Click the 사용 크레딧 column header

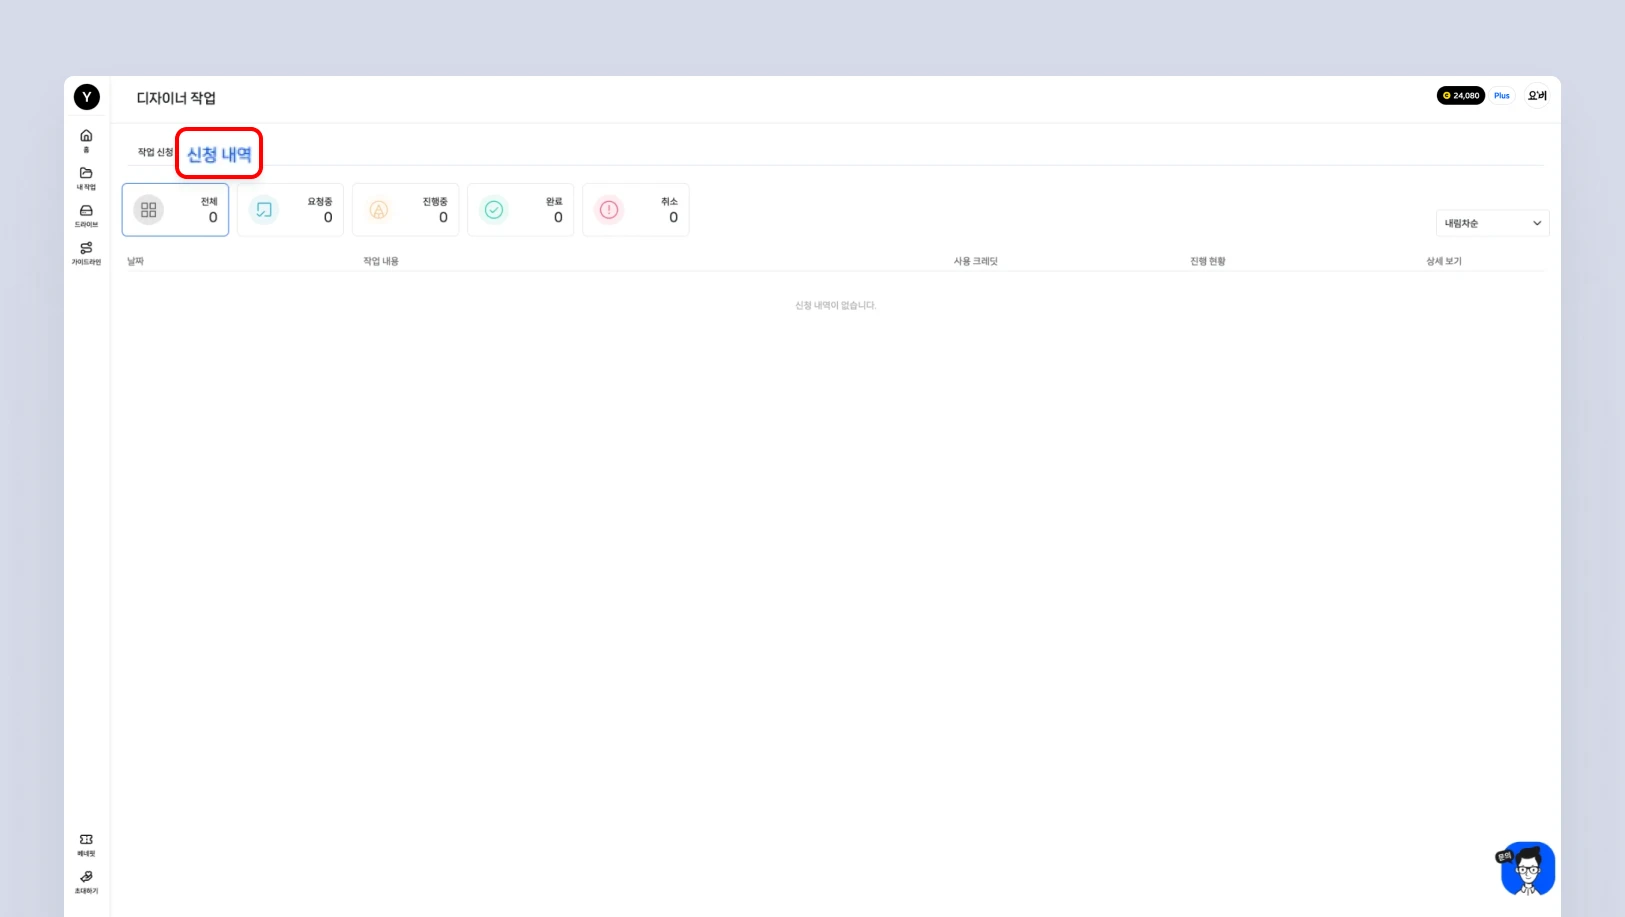[975, 261]
